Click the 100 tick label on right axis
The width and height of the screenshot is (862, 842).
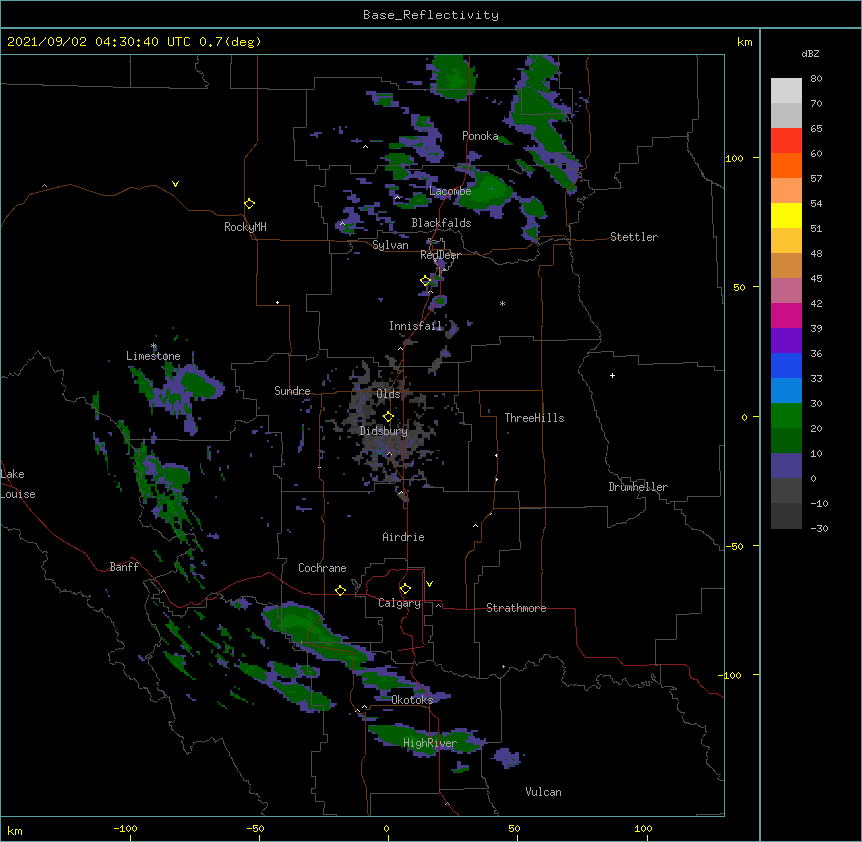pyautogui.click(x=734, y=158)
